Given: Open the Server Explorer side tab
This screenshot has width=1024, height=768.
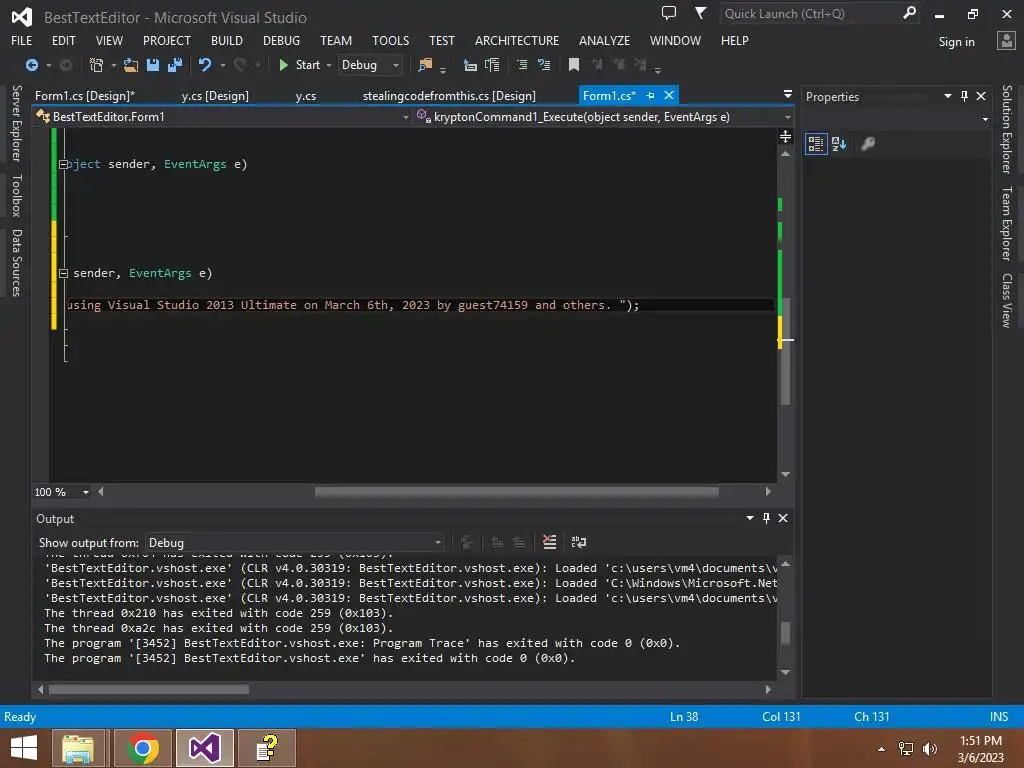Looking at the screenshot, I should click(x=17, y=123).
